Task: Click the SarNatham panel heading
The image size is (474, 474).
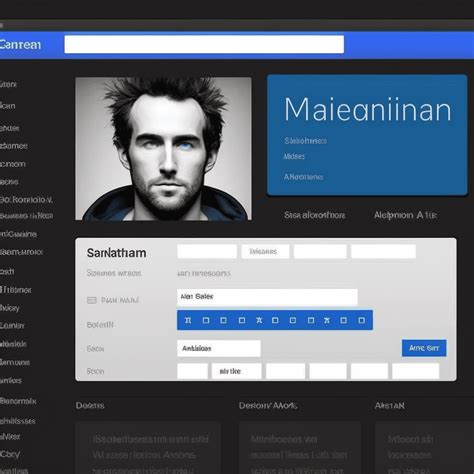Action: click(x=116, y=253)
